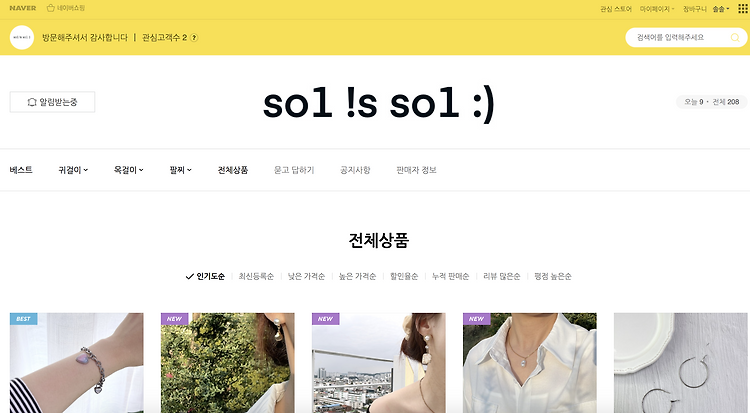Click the round store profile logo
The width and height of the screenshot is (750, 413).
tap(22, 37)
